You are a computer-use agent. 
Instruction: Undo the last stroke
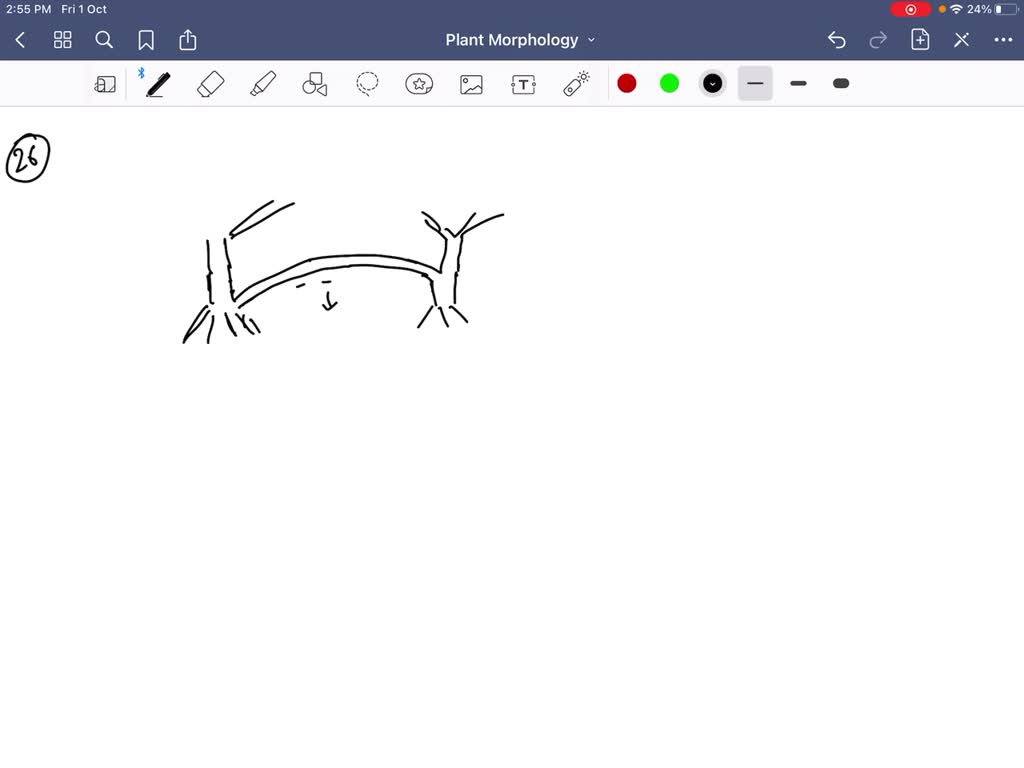click(837, 40)
